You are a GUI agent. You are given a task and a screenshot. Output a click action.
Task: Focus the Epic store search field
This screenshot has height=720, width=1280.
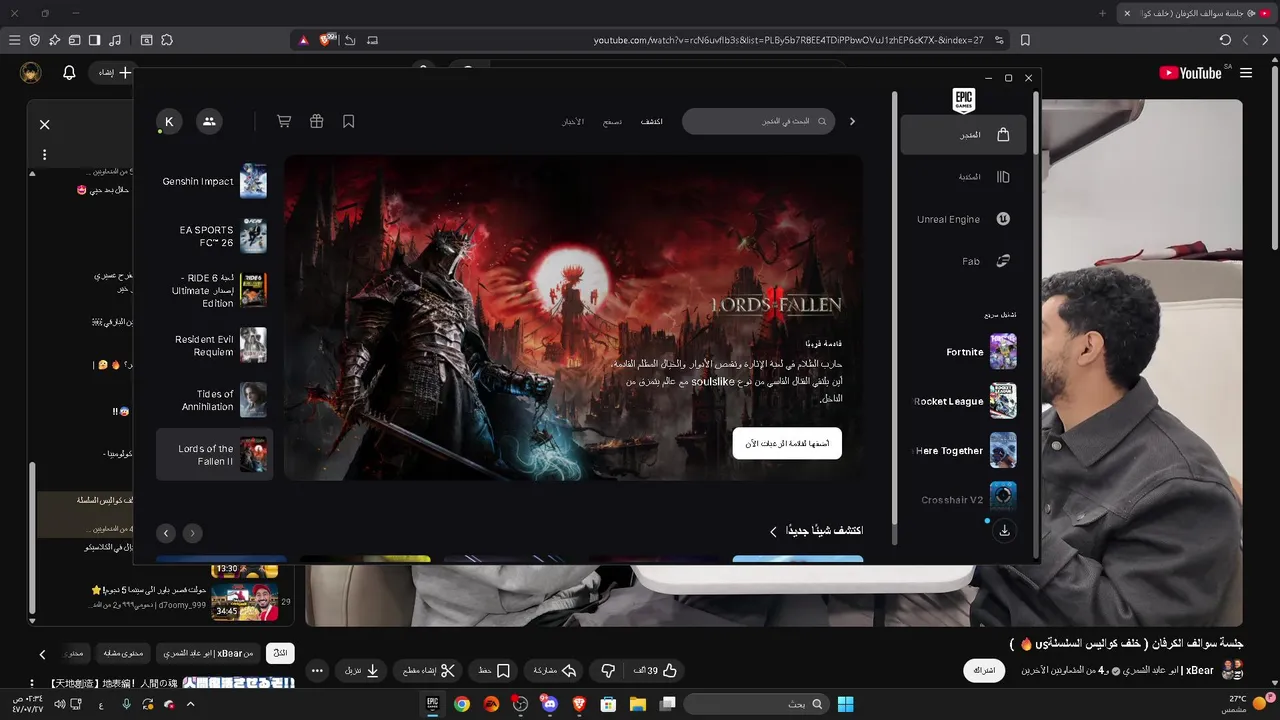click(761, 121)
